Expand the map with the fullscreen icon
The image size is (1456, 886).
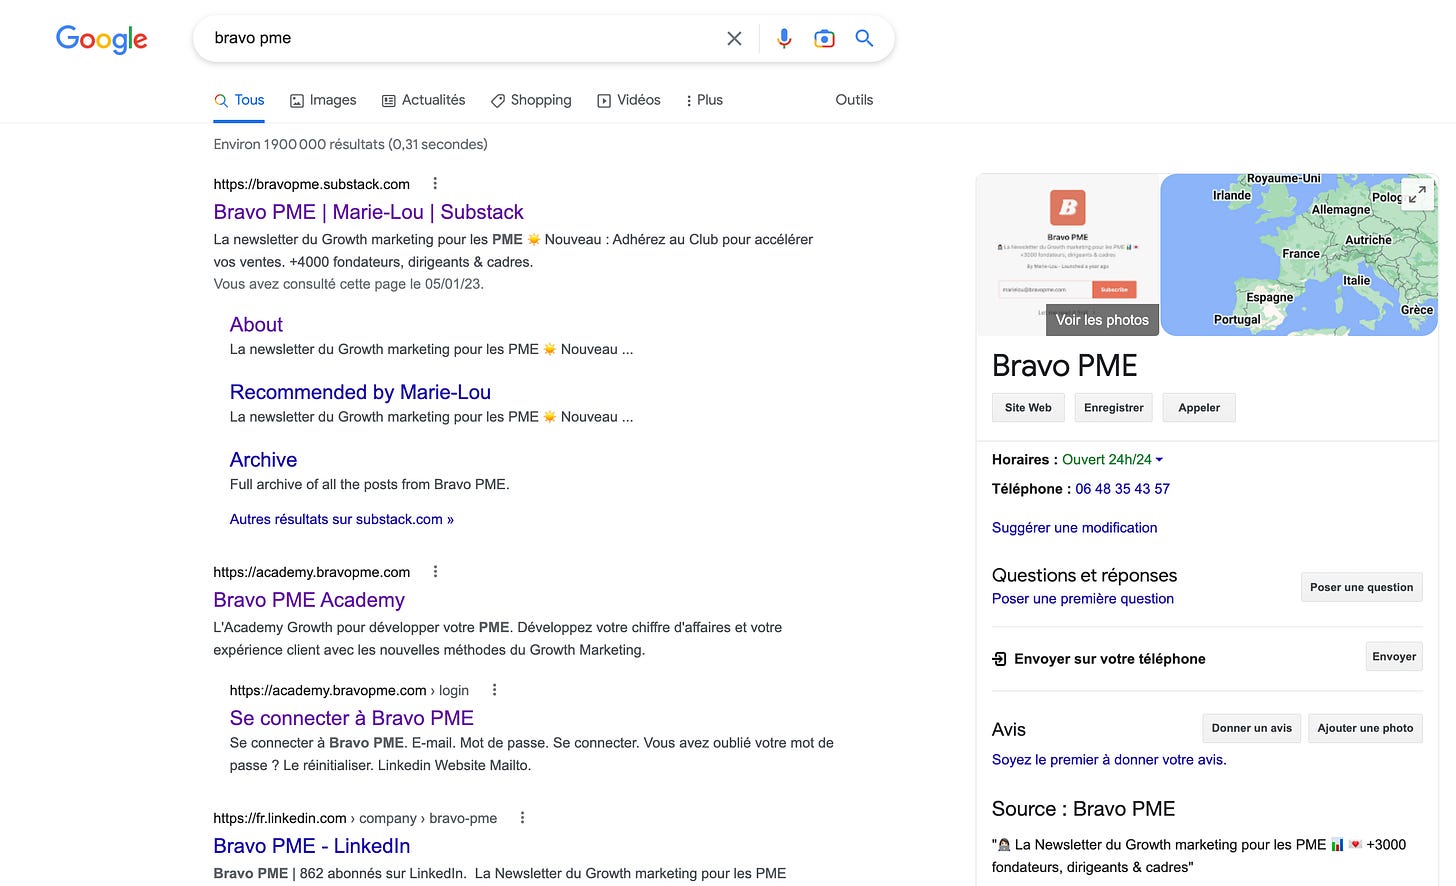pyautogui.click(x=1416, y=194)
